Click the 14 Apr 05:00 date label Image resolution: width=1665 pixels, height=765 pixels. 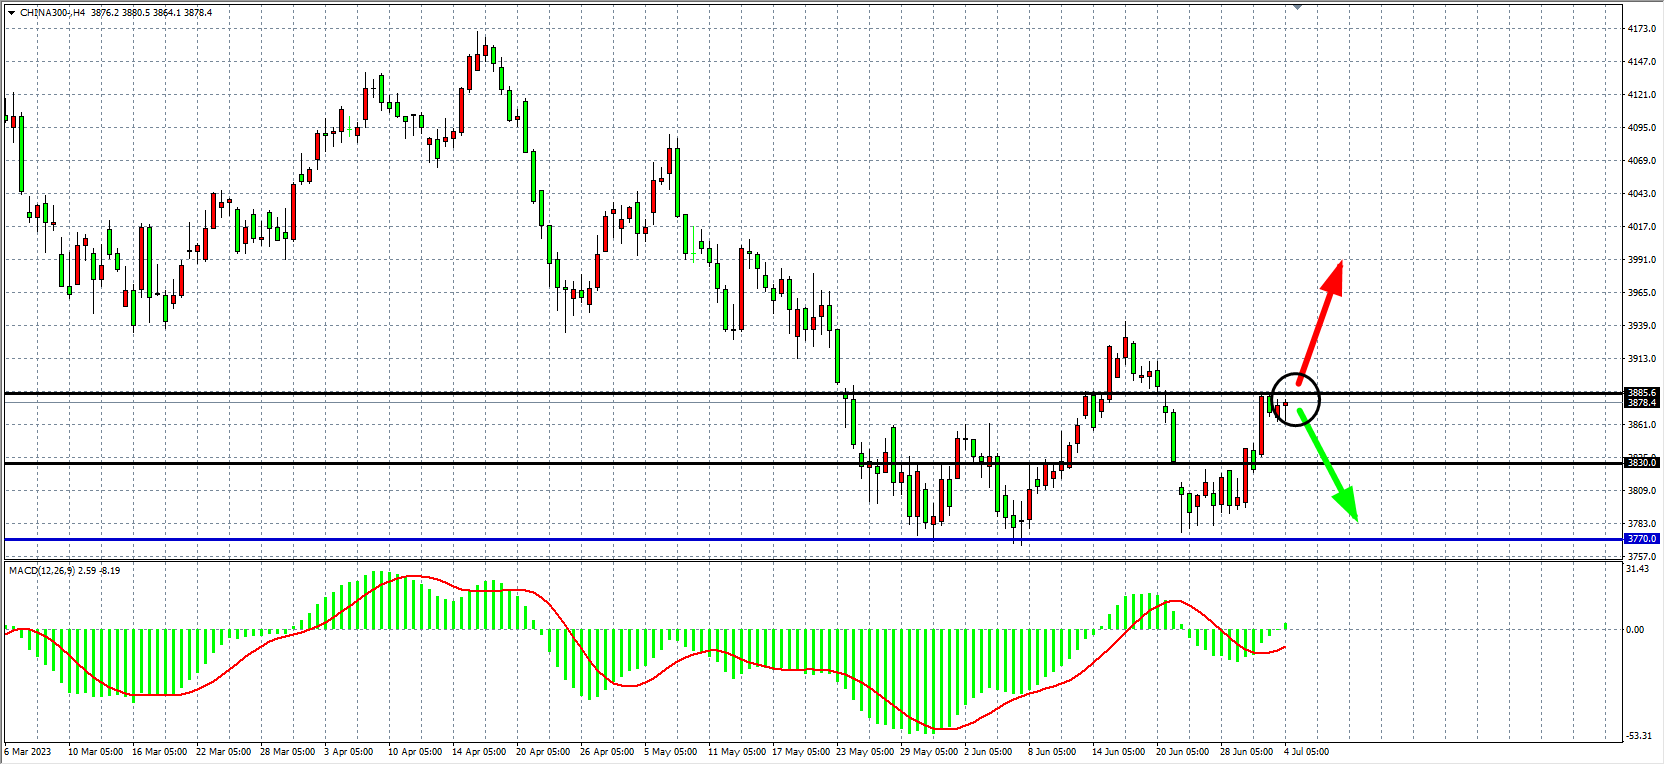click(479, 752)
